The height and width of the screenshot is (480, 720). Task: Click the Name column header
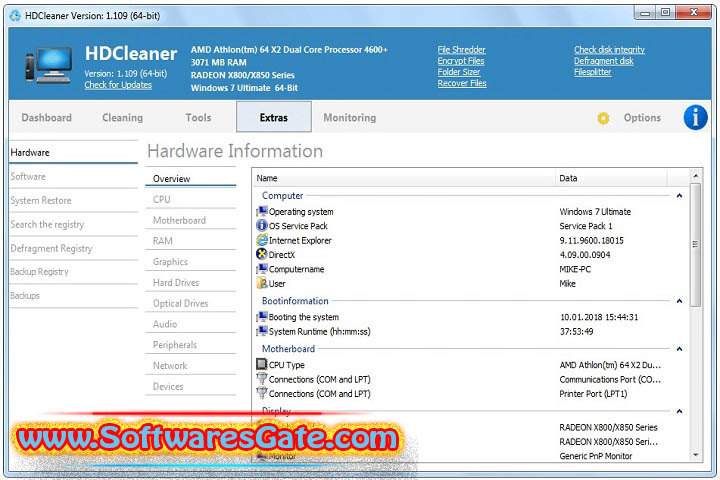[x=404, y=178]
